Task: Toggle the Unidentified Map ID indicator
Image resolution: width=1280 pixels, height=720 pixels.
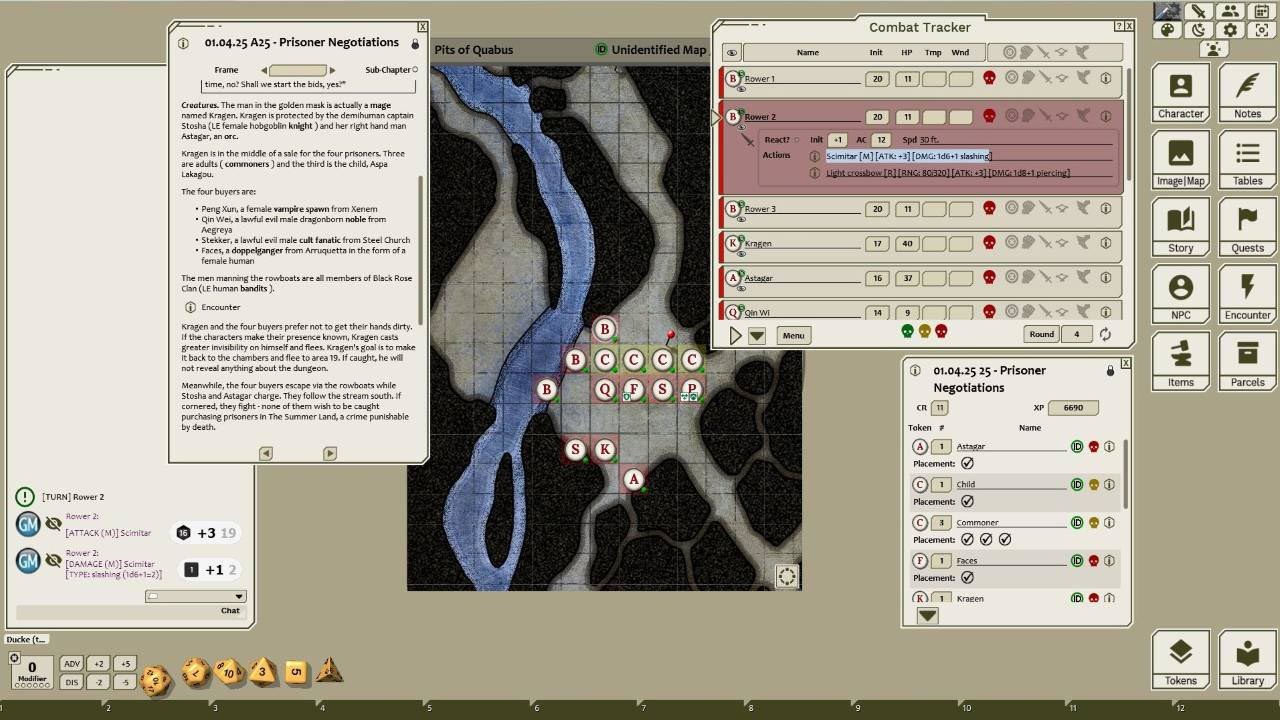Action: 601,50
